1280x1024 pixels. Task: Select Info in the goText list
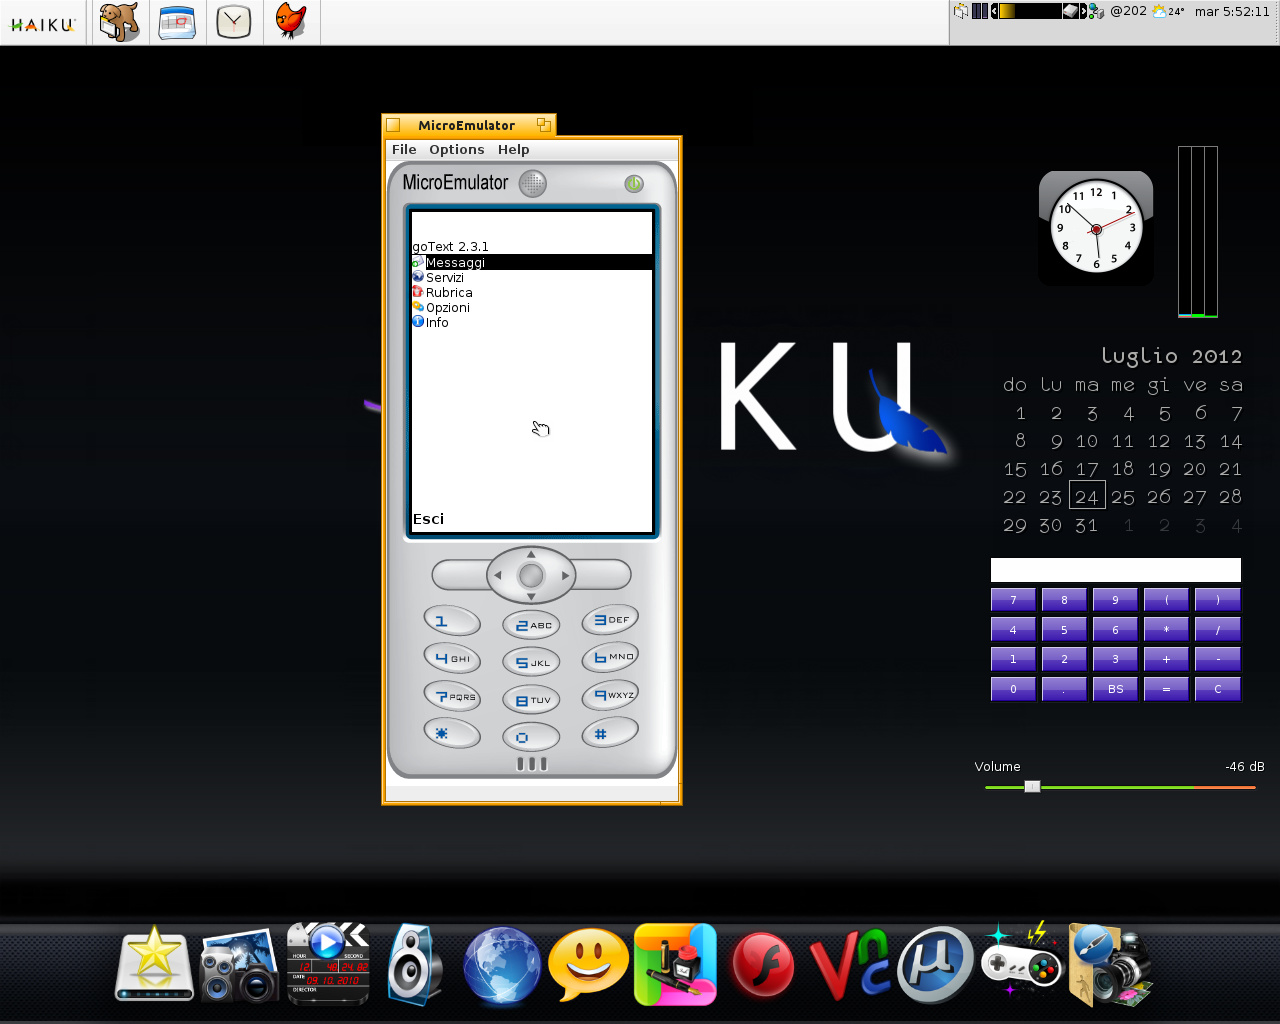[x=532, y=322]
